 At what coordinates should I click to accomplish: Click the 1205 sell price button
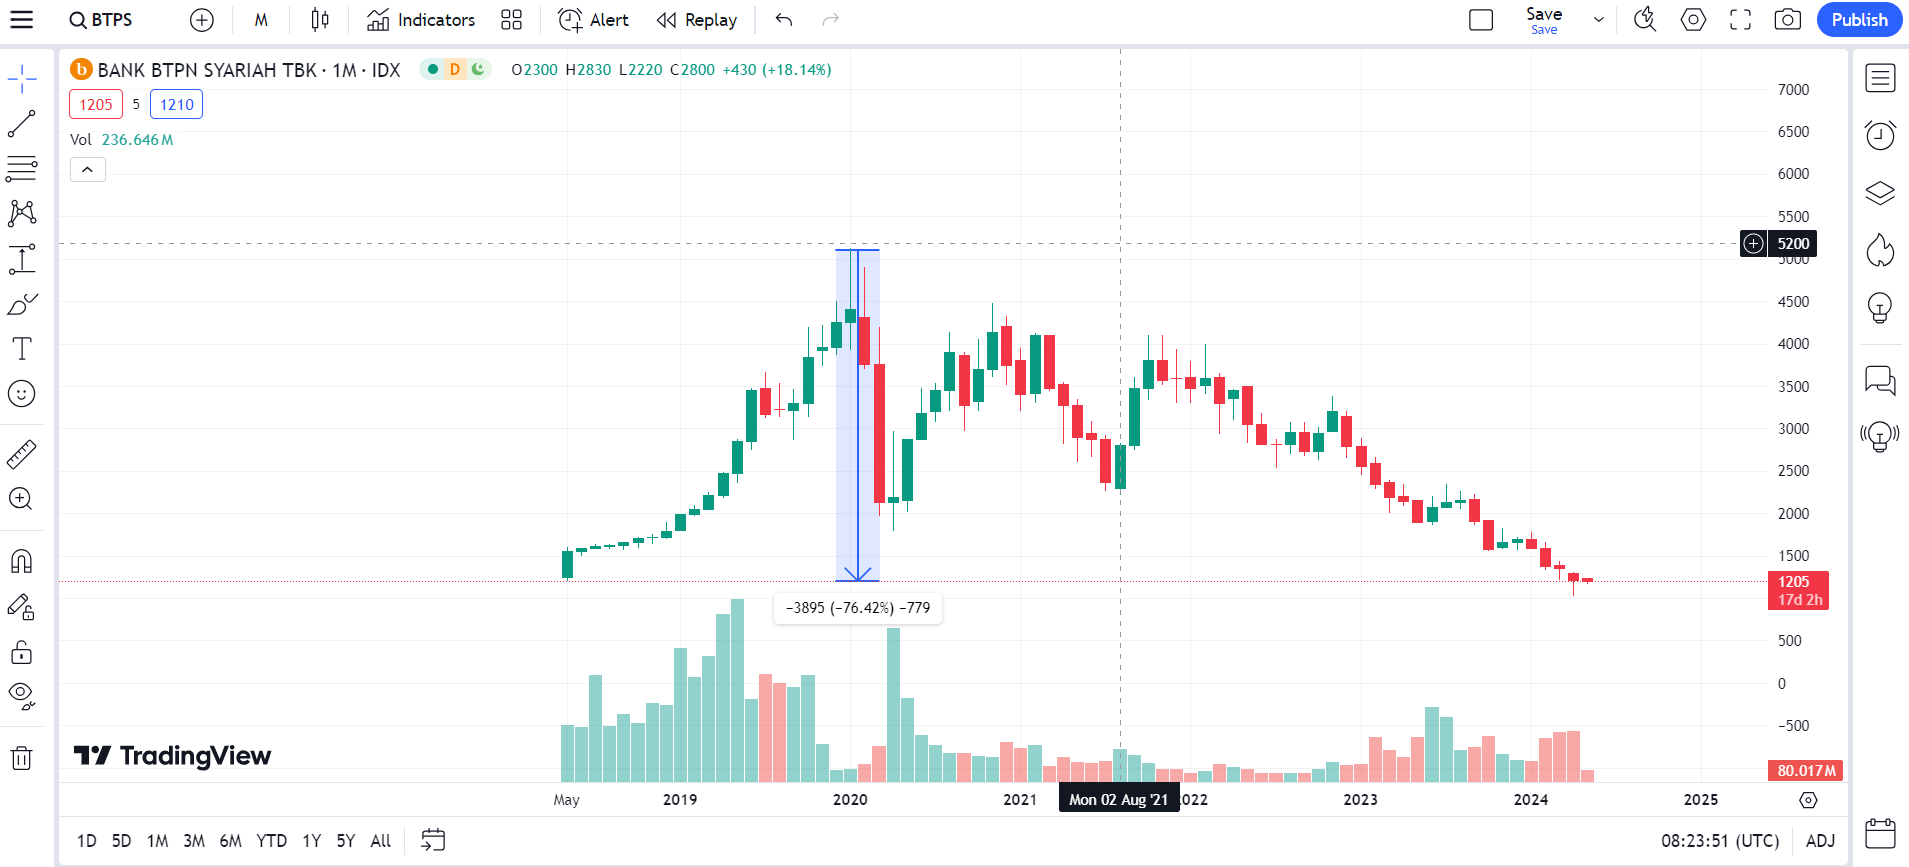pos(96,104)
